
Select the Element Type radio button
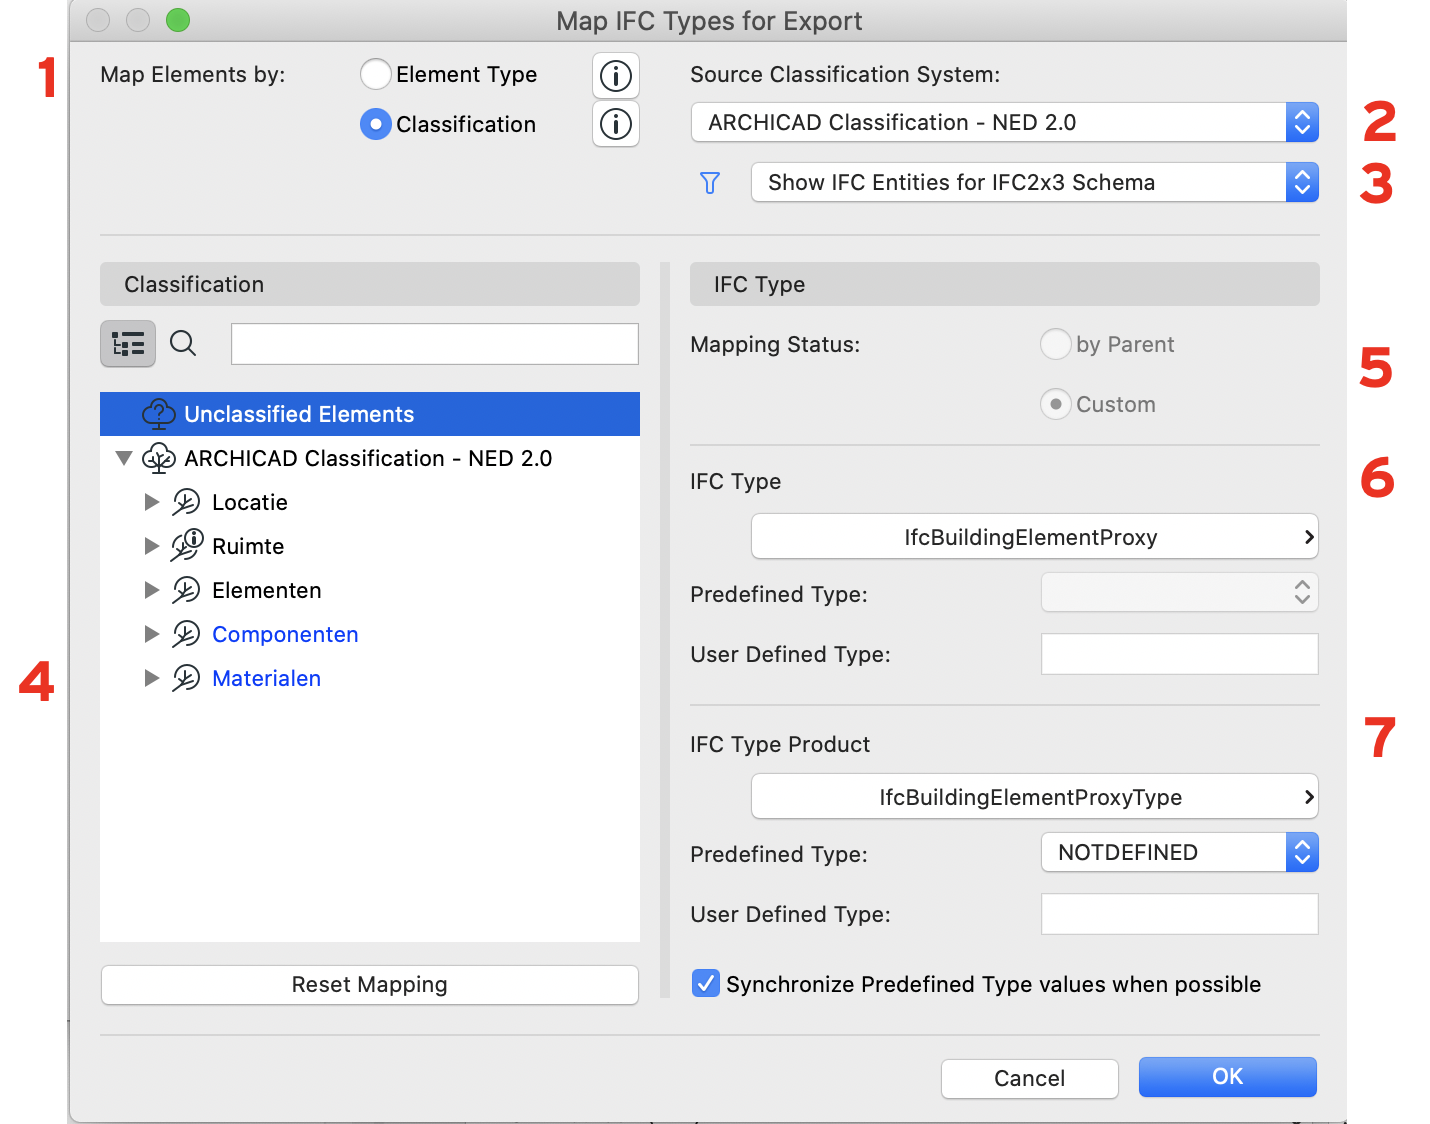click(376, 74)
